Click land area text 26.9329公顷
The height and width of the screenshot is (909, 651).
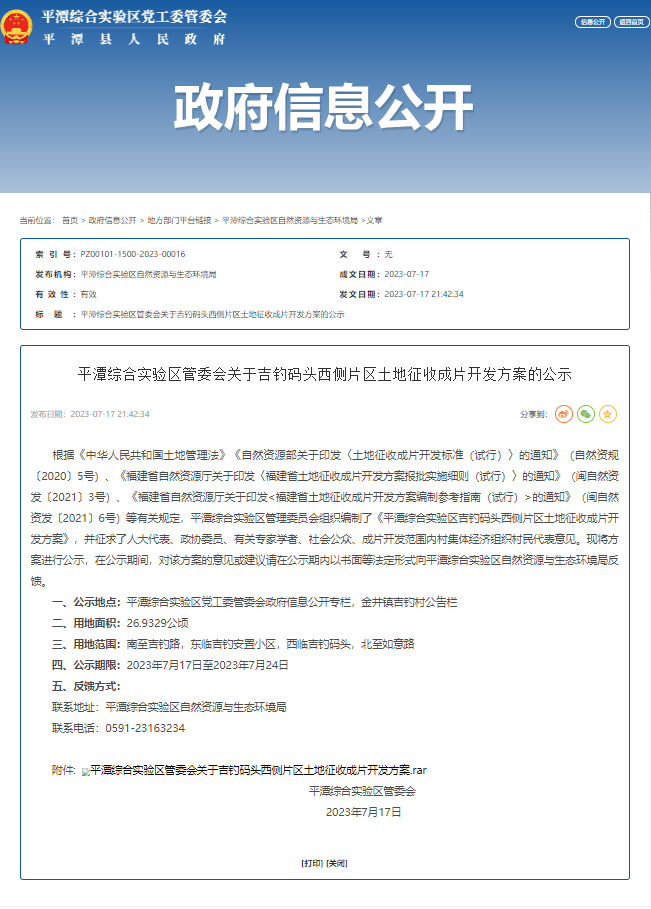[157, 623]
